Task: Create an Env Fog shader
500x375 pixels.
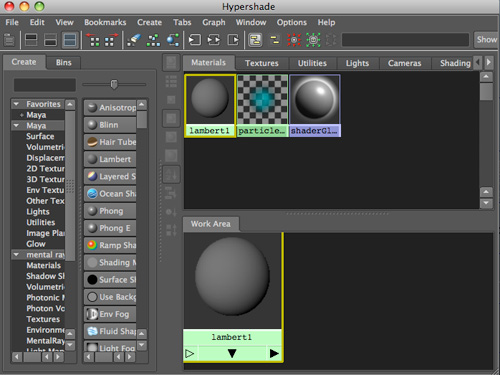Action: coord(110,314)
